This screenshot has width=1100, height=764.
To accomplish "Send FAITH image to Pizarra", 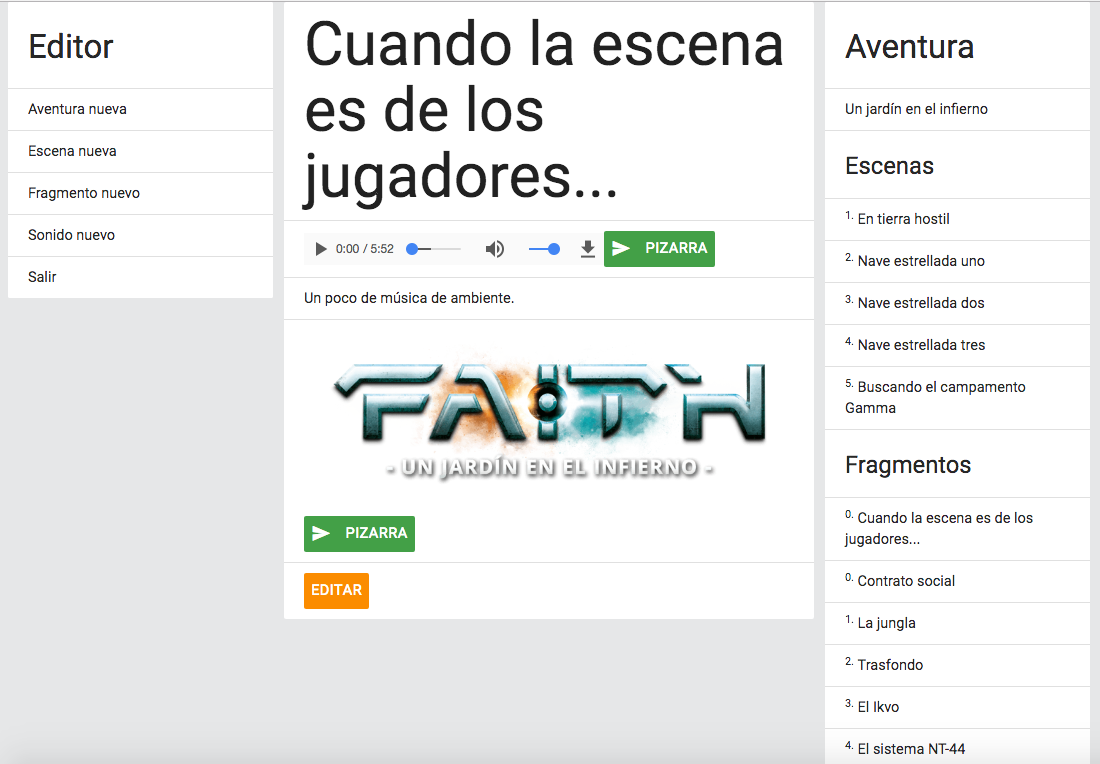I will tap(359, 534).
